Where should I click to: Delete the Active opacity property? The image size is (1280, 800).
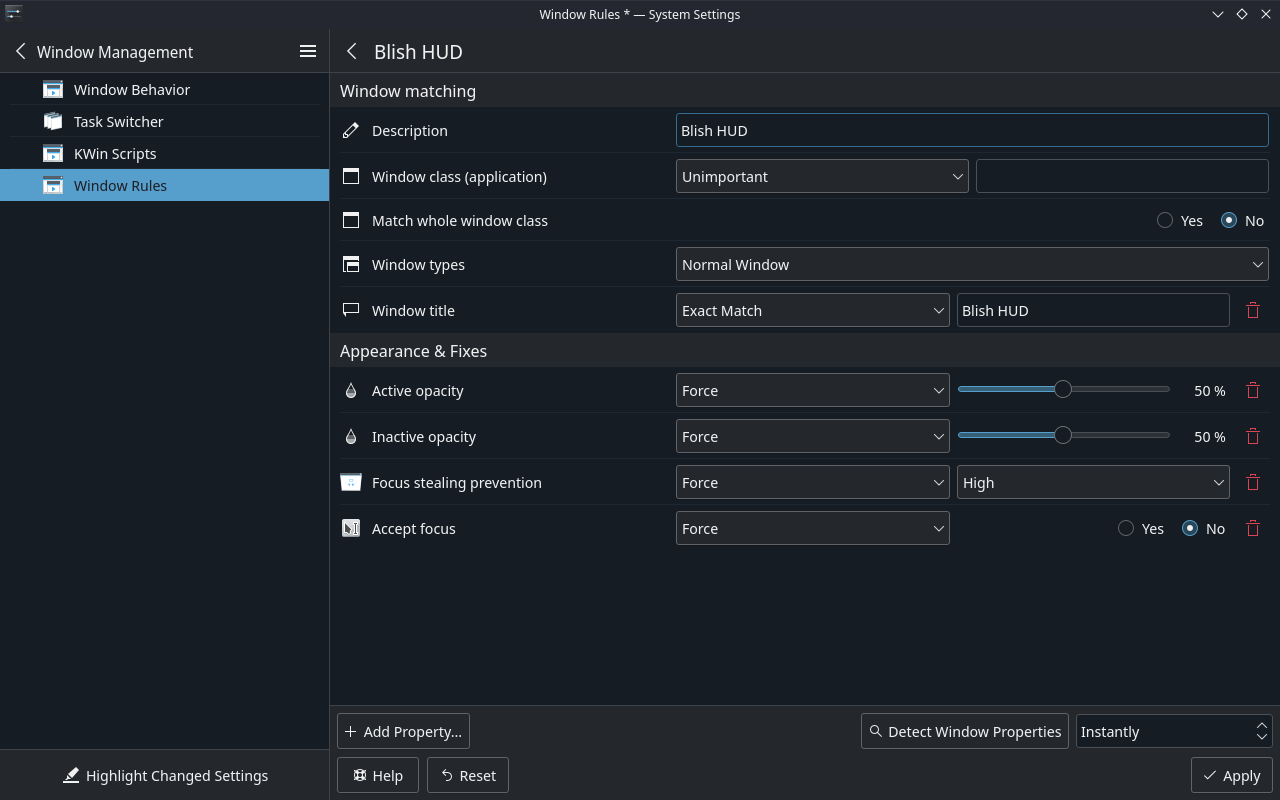click(x=1253, y=390)
